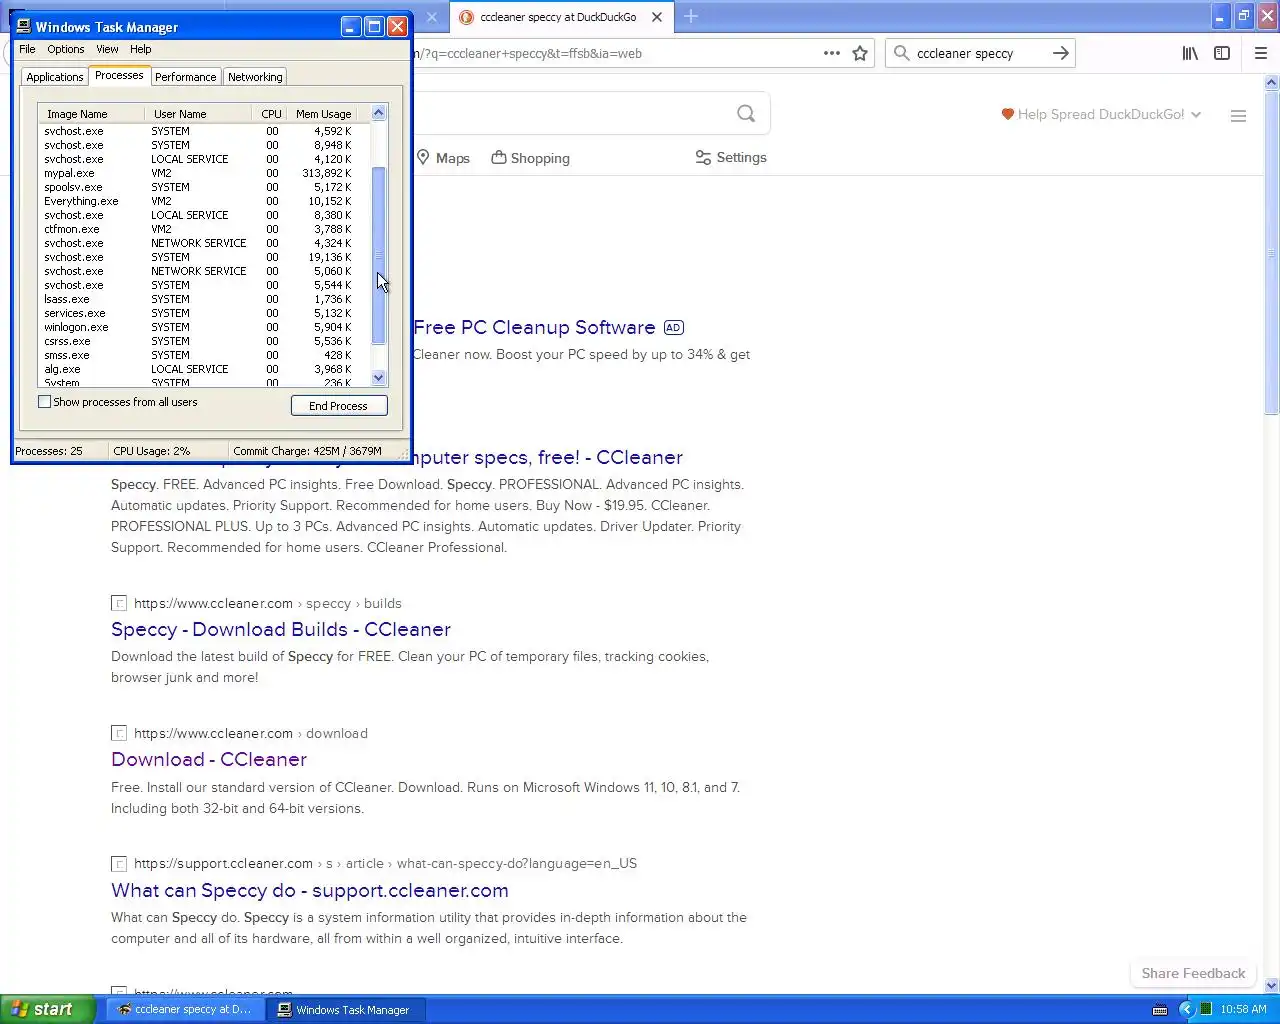Click the process list scroll down arrow

tap(378, 378)
